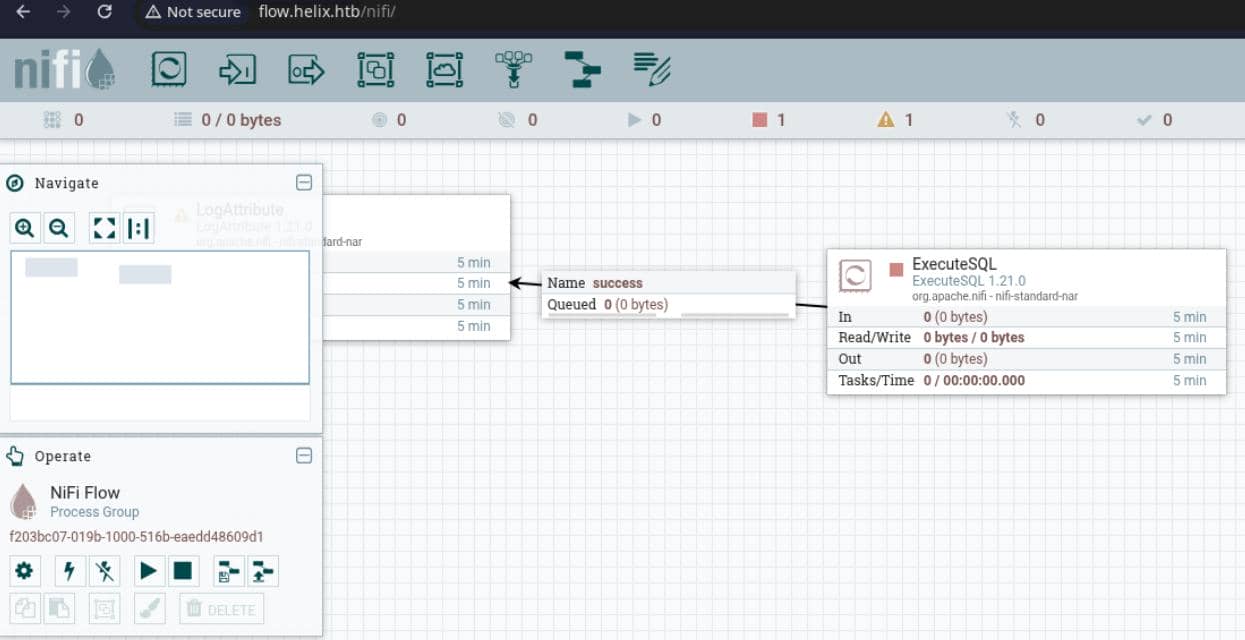Click the queued 0 / 0 bytes indicator
The width and height of the screenshot is (1245, 640).
(x=228, y=120)
